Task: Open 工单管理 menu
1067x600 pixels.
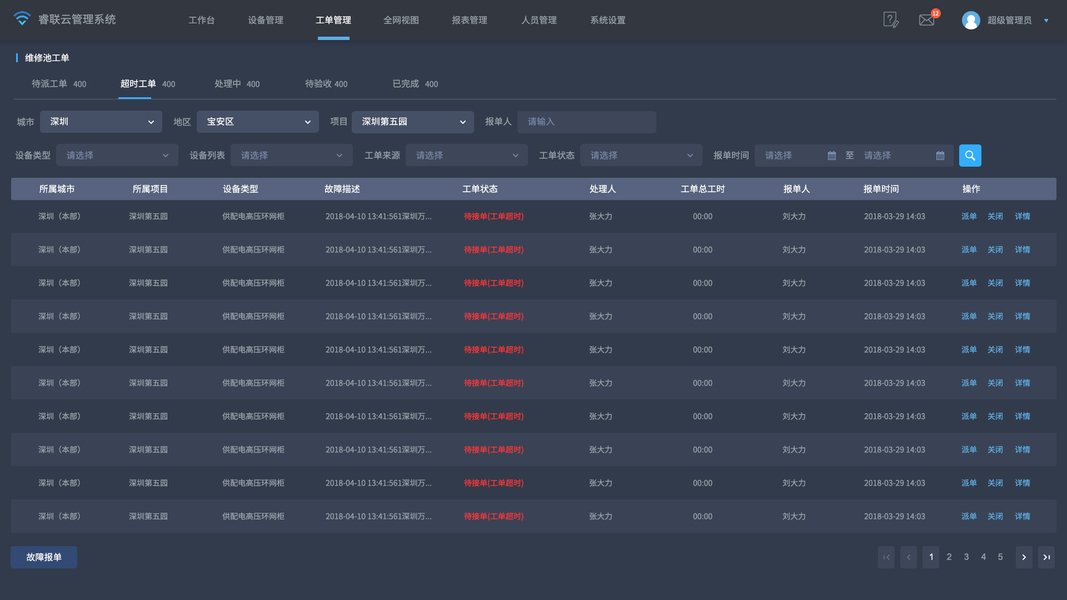Action: [x=333, y=20]
